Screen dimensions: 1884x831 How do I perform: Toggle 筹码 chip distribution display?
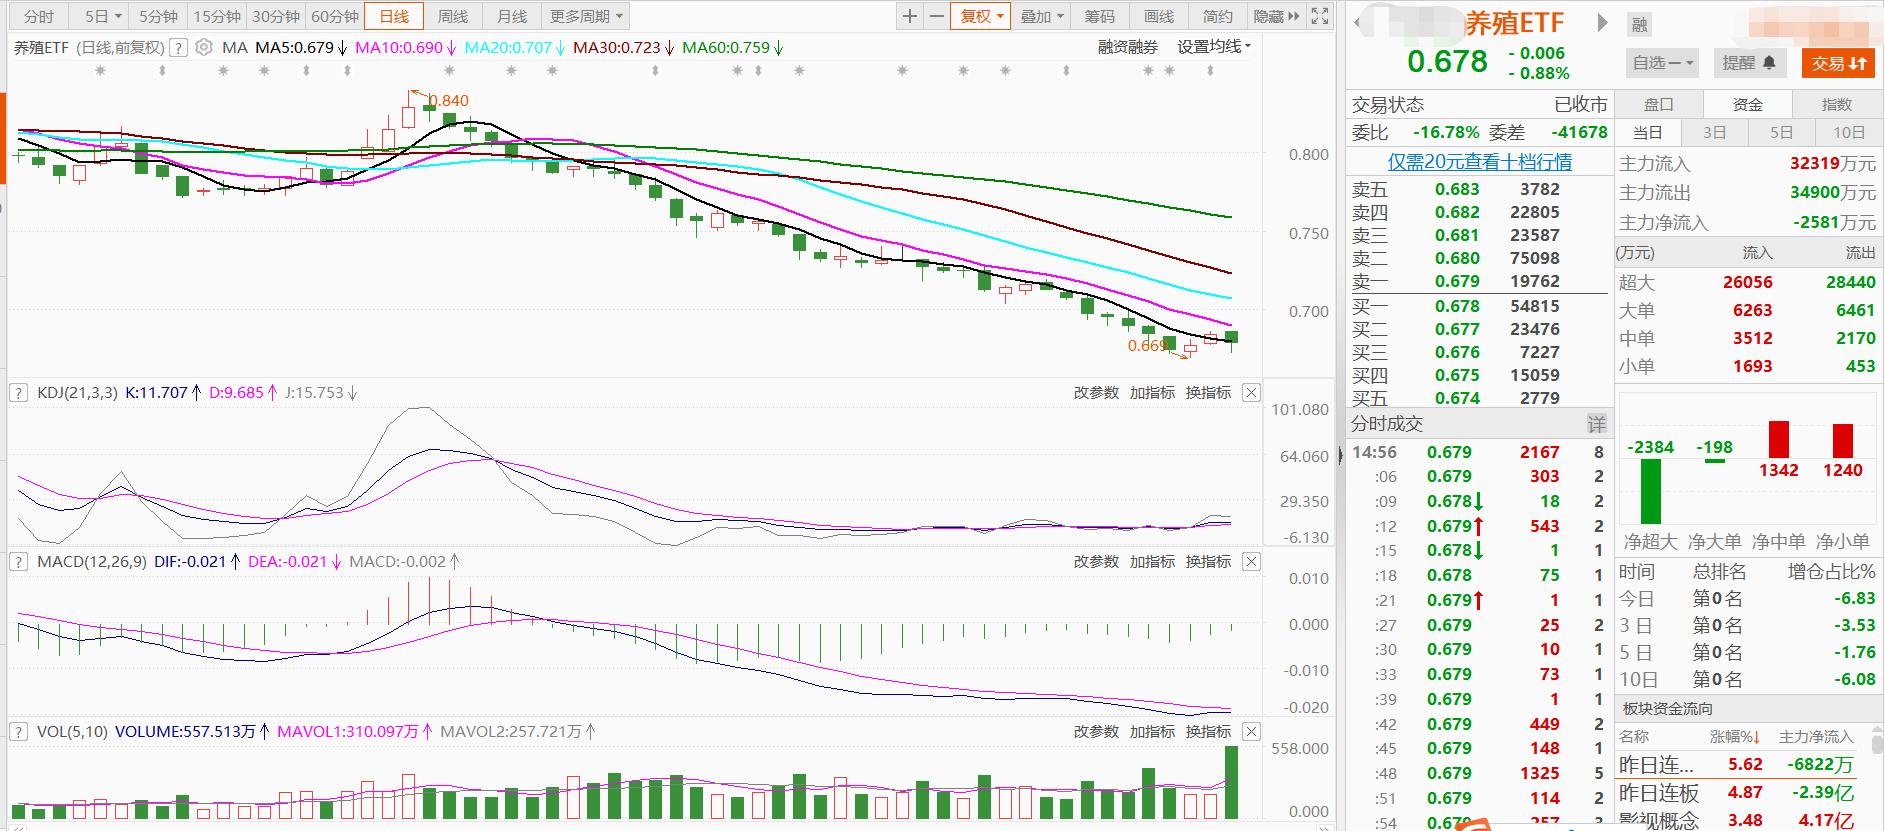[1099, 16]
